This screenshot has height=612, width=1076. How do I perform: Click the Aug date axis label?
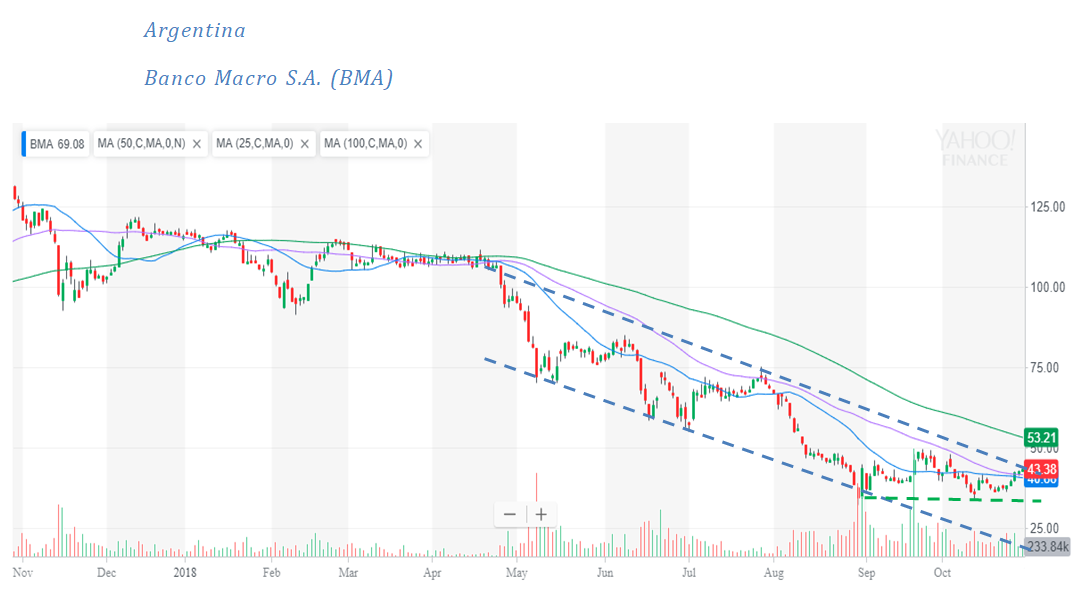[x=773, y=572]
